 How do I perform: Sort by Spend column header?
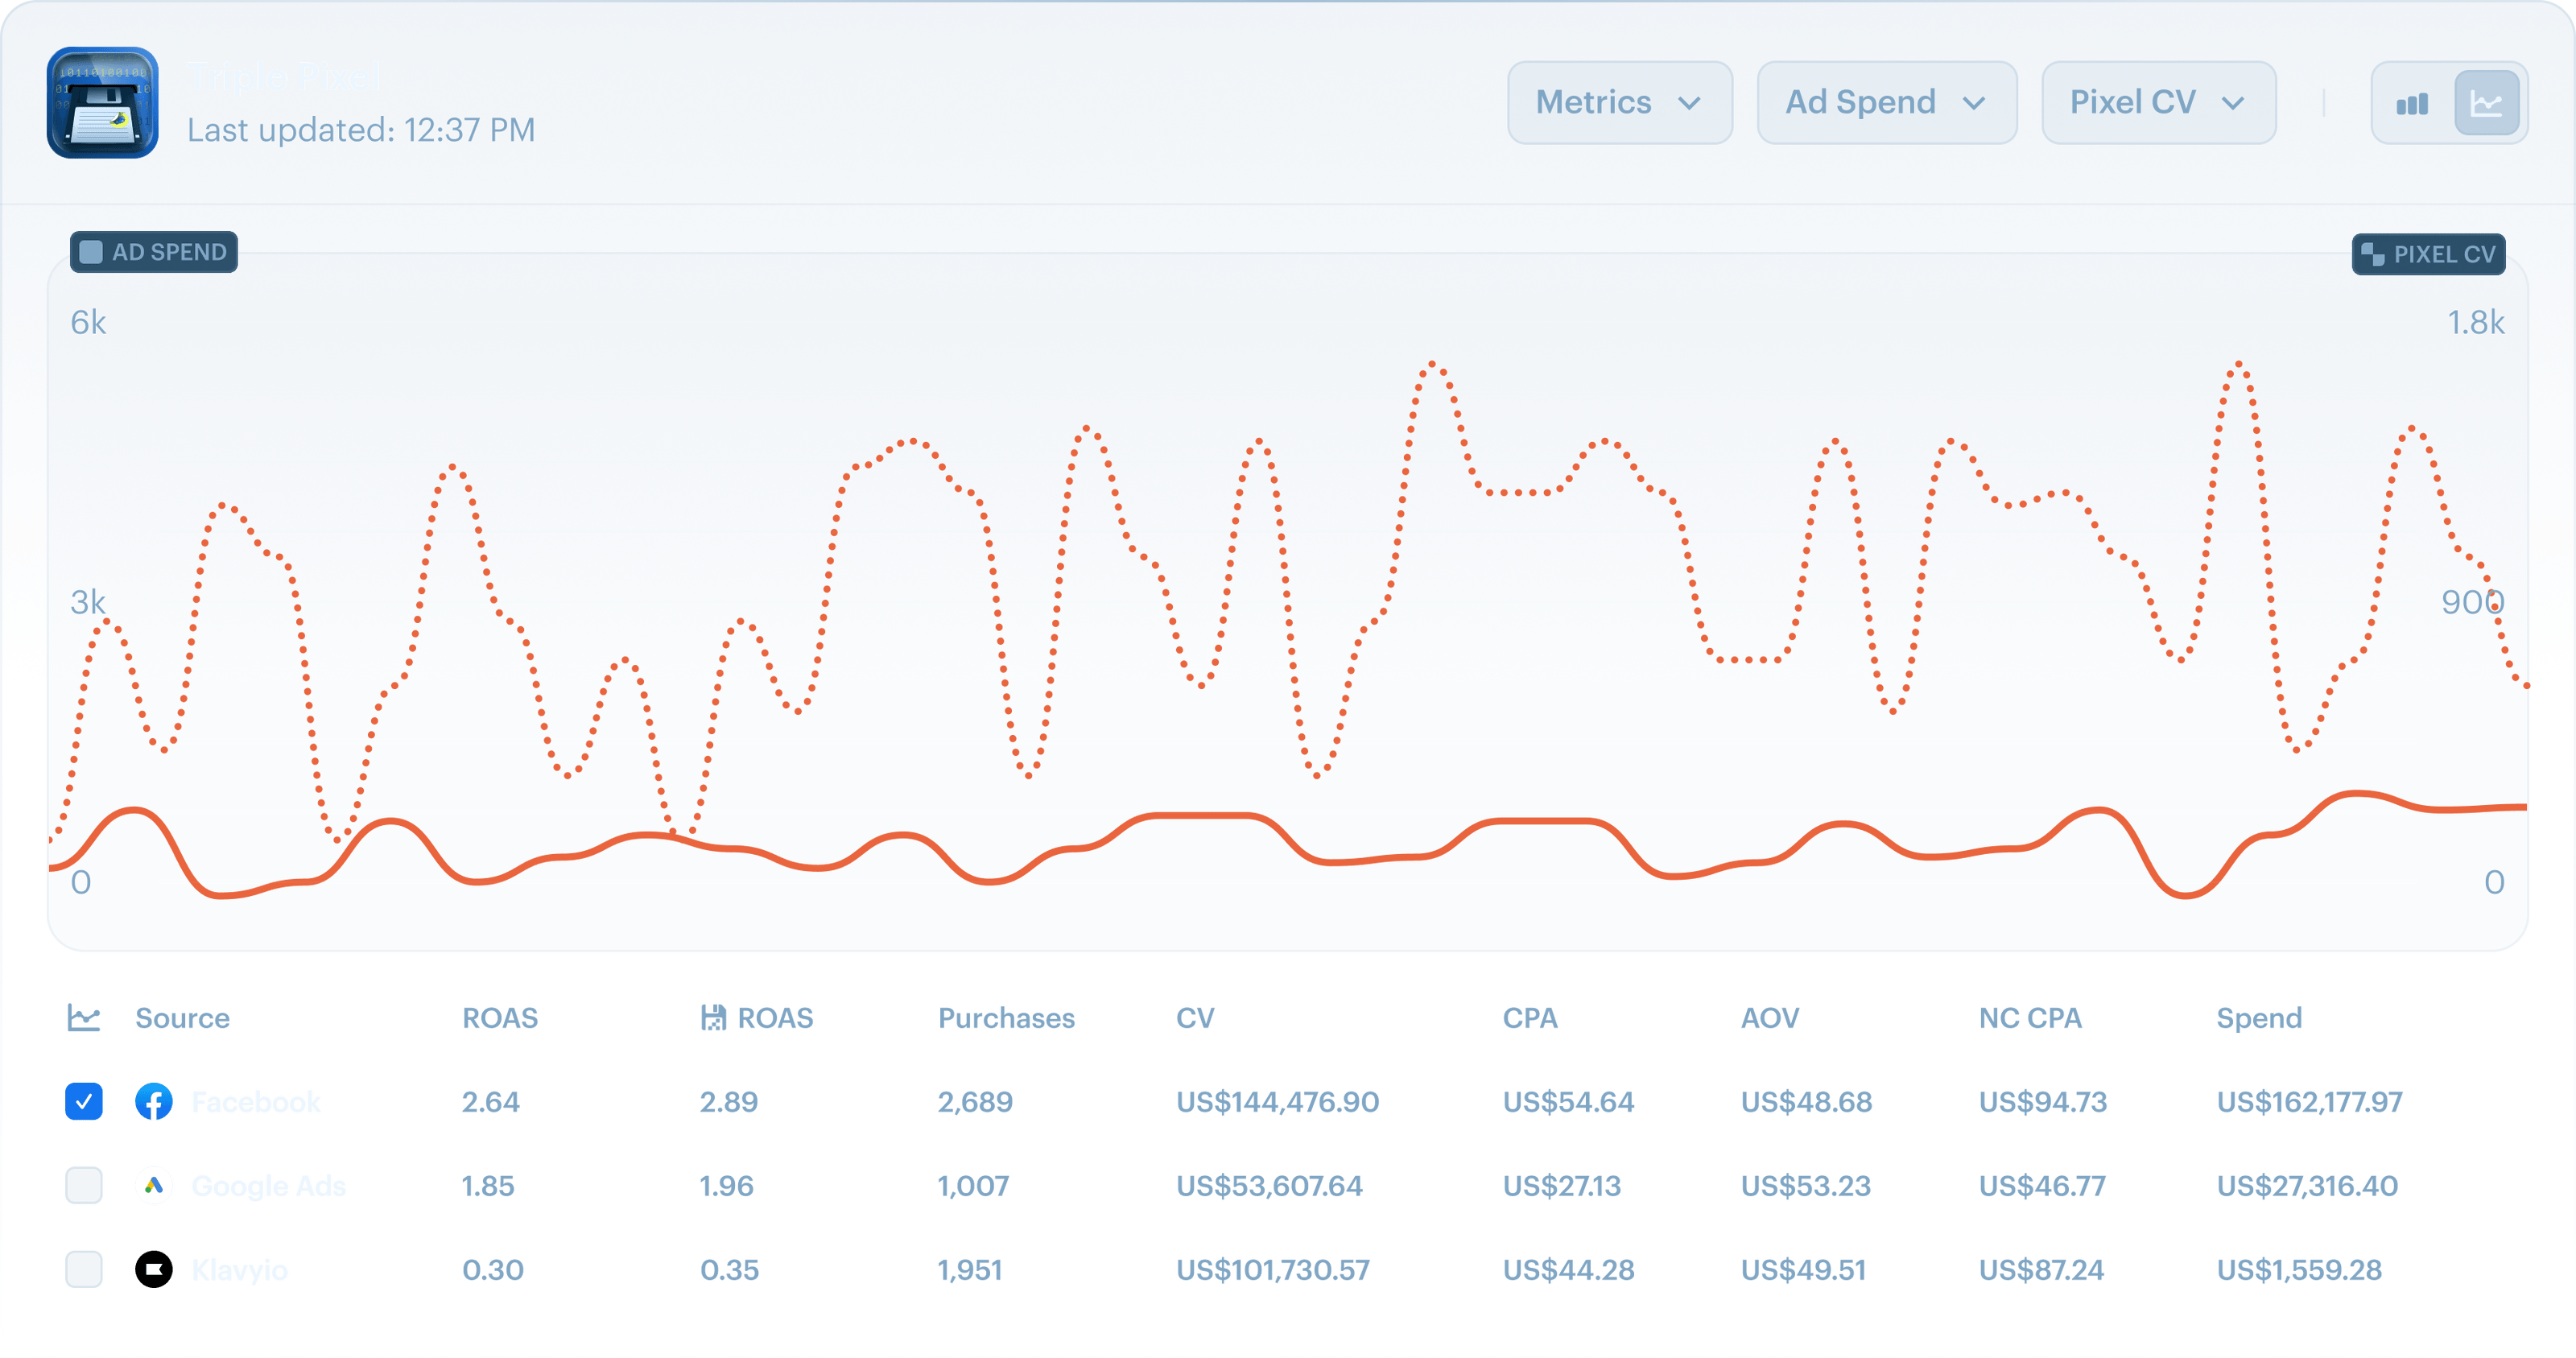click(x=2259, y=1018)
